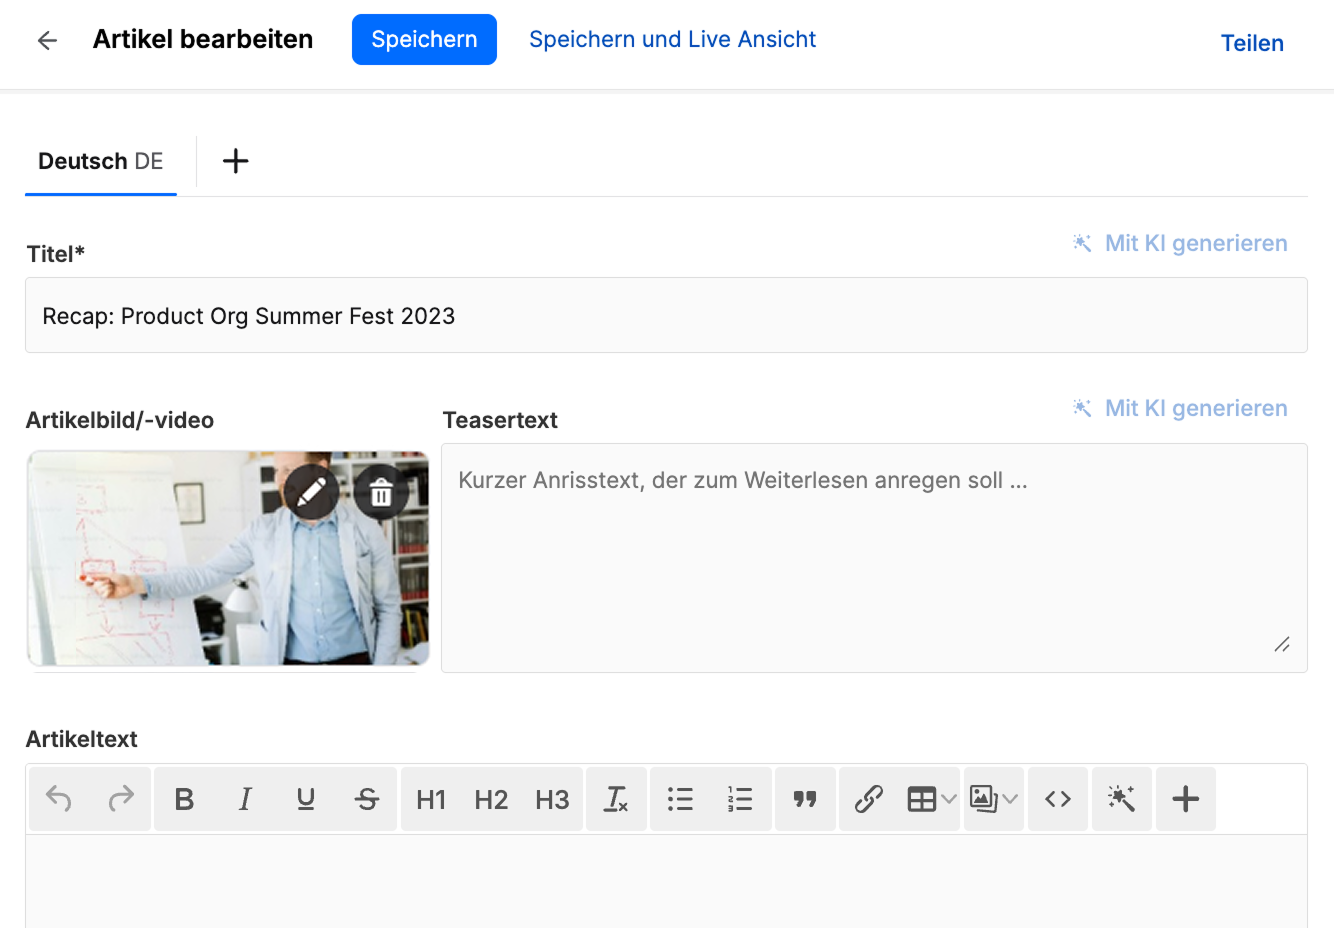
Task: Click the Titel input field
Action: 666,316
